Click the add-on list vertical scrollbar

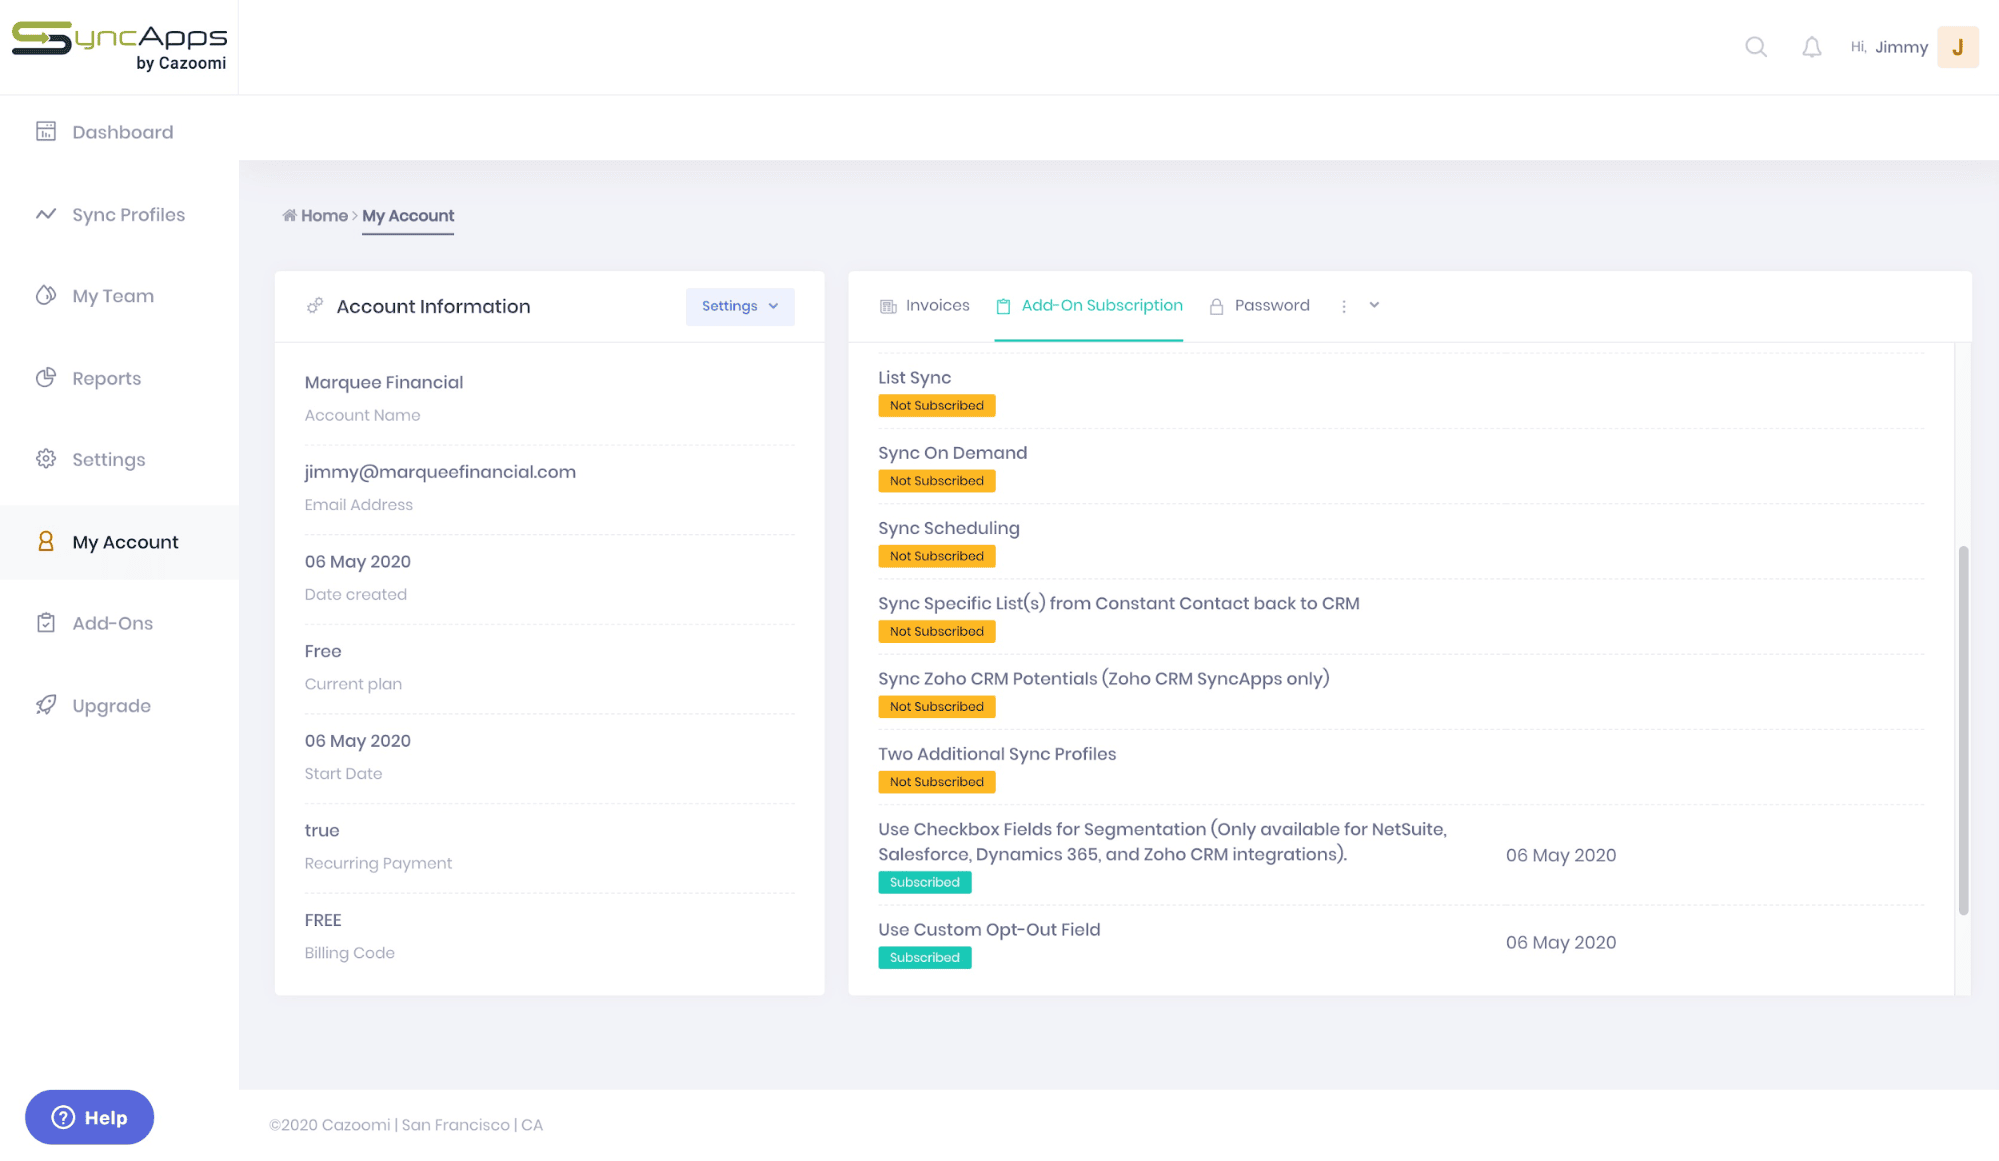tap(1963, 730)
